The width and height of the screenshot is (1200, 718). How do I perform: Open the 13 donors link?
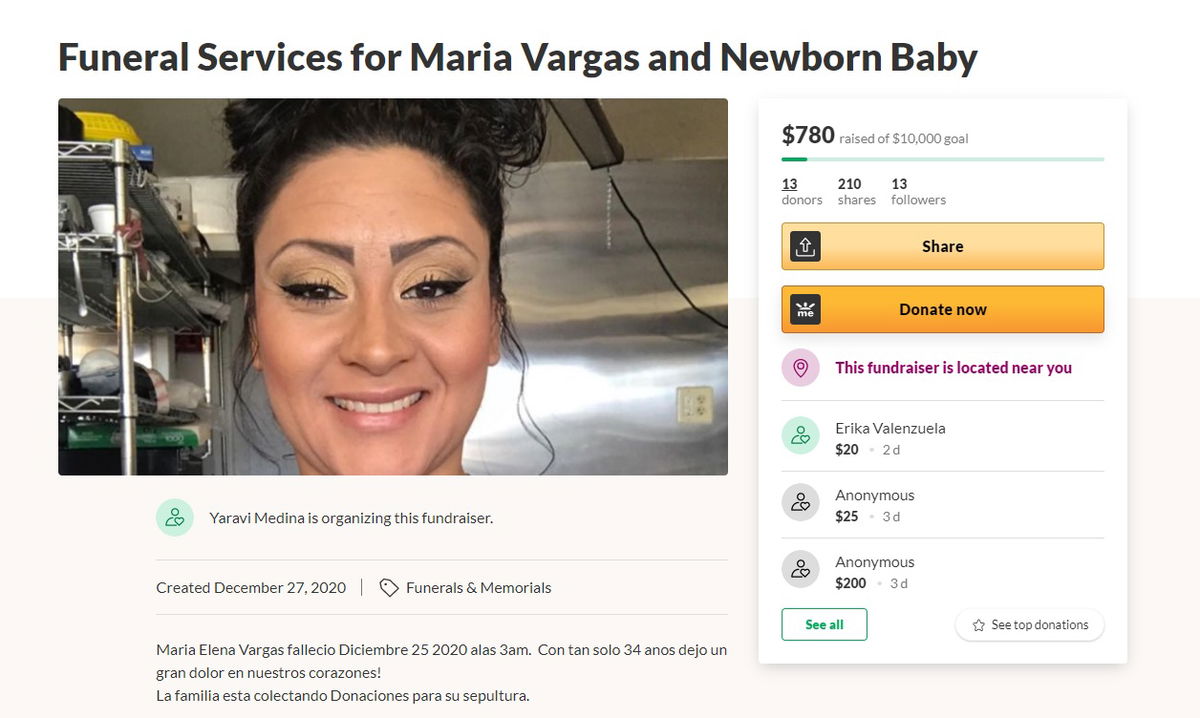802,192
